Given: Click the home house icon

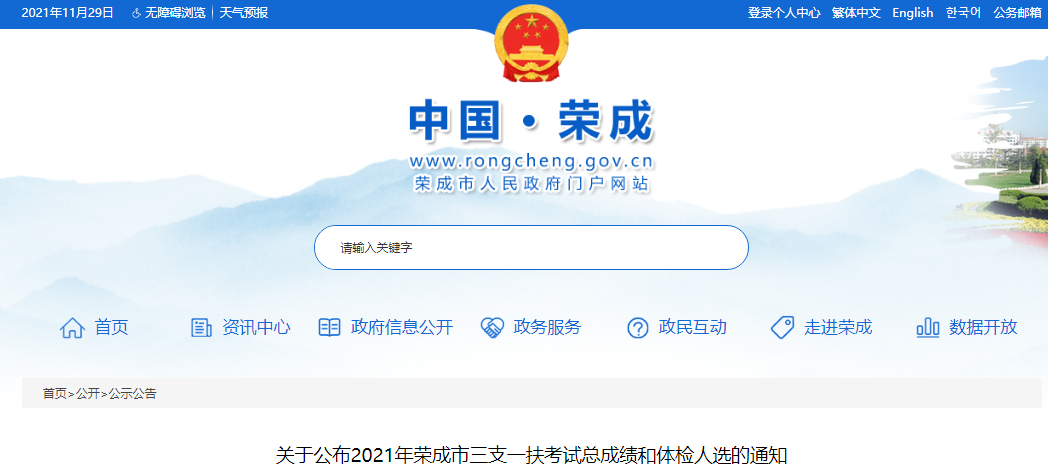Looking at the screenshot, I should (72, 327).
